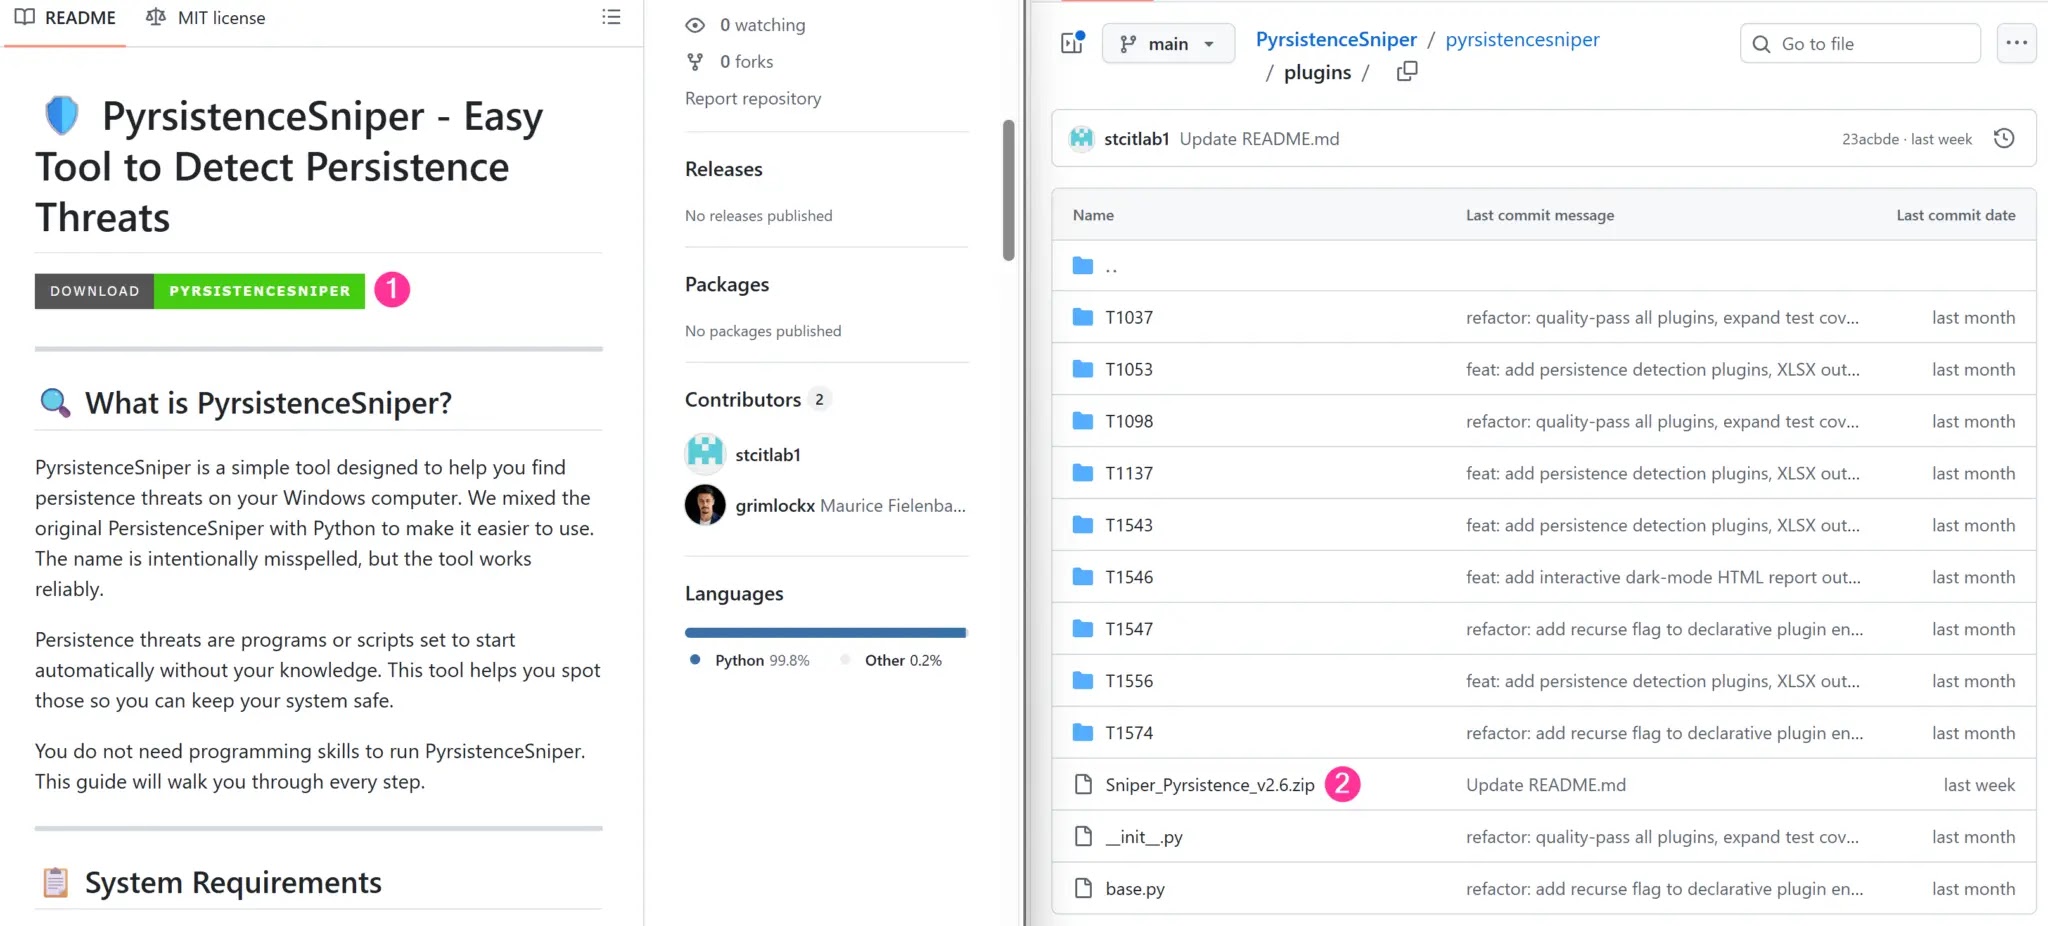This screenshot has height=926, width=2048.
Task: Copy the plugins path icon
Action: coord(1407,72)
